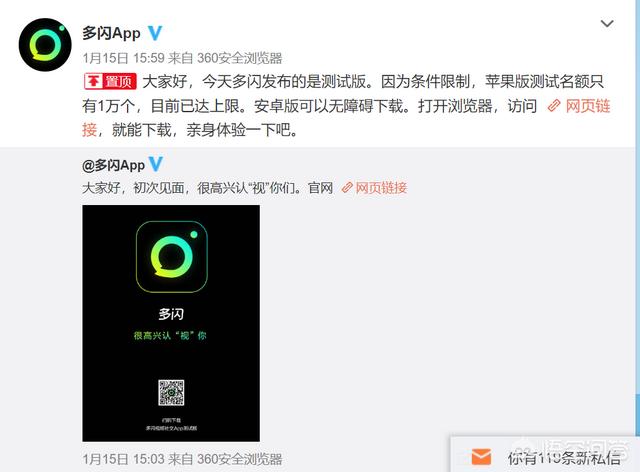
Task: Open the orange envelope message icon
Action: [481, 456]
